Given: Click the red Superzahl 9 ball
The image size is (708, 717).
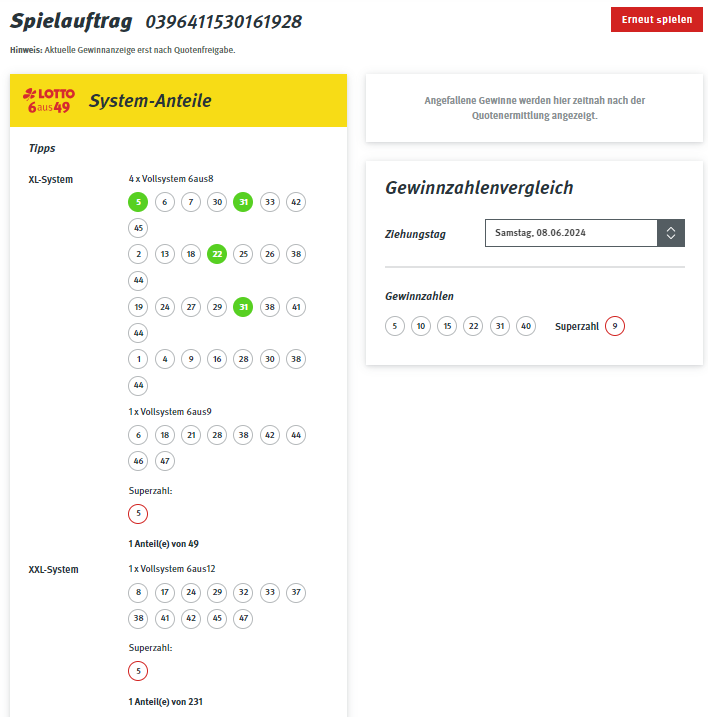Looking at the screenshot, I should (x=615, y=326).
